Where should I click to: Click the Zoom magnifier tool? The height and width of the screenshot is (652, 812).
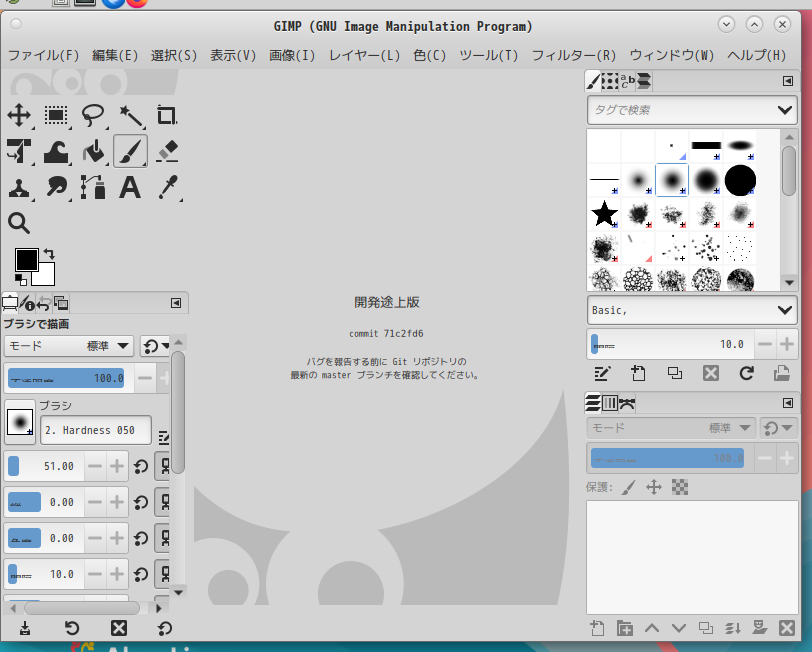coord(19,223)
